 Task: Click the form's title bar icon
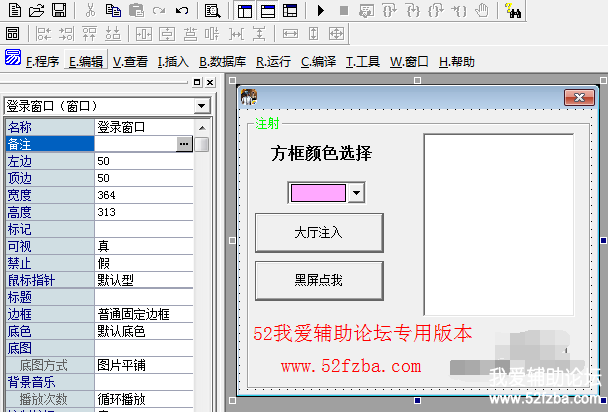(x=249, y=97)
